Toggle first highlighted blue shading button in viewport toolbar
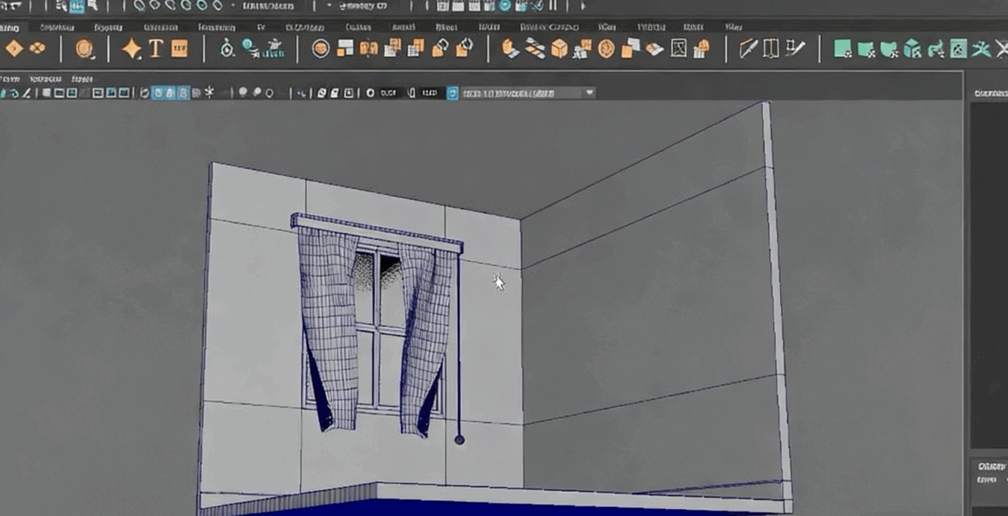 (x=158, y=93)
